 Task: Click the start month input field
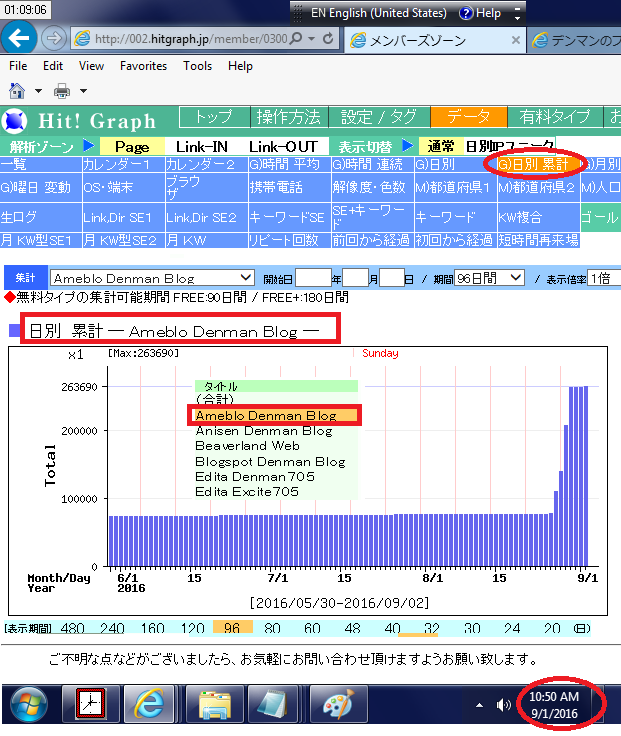coord(355,278)
